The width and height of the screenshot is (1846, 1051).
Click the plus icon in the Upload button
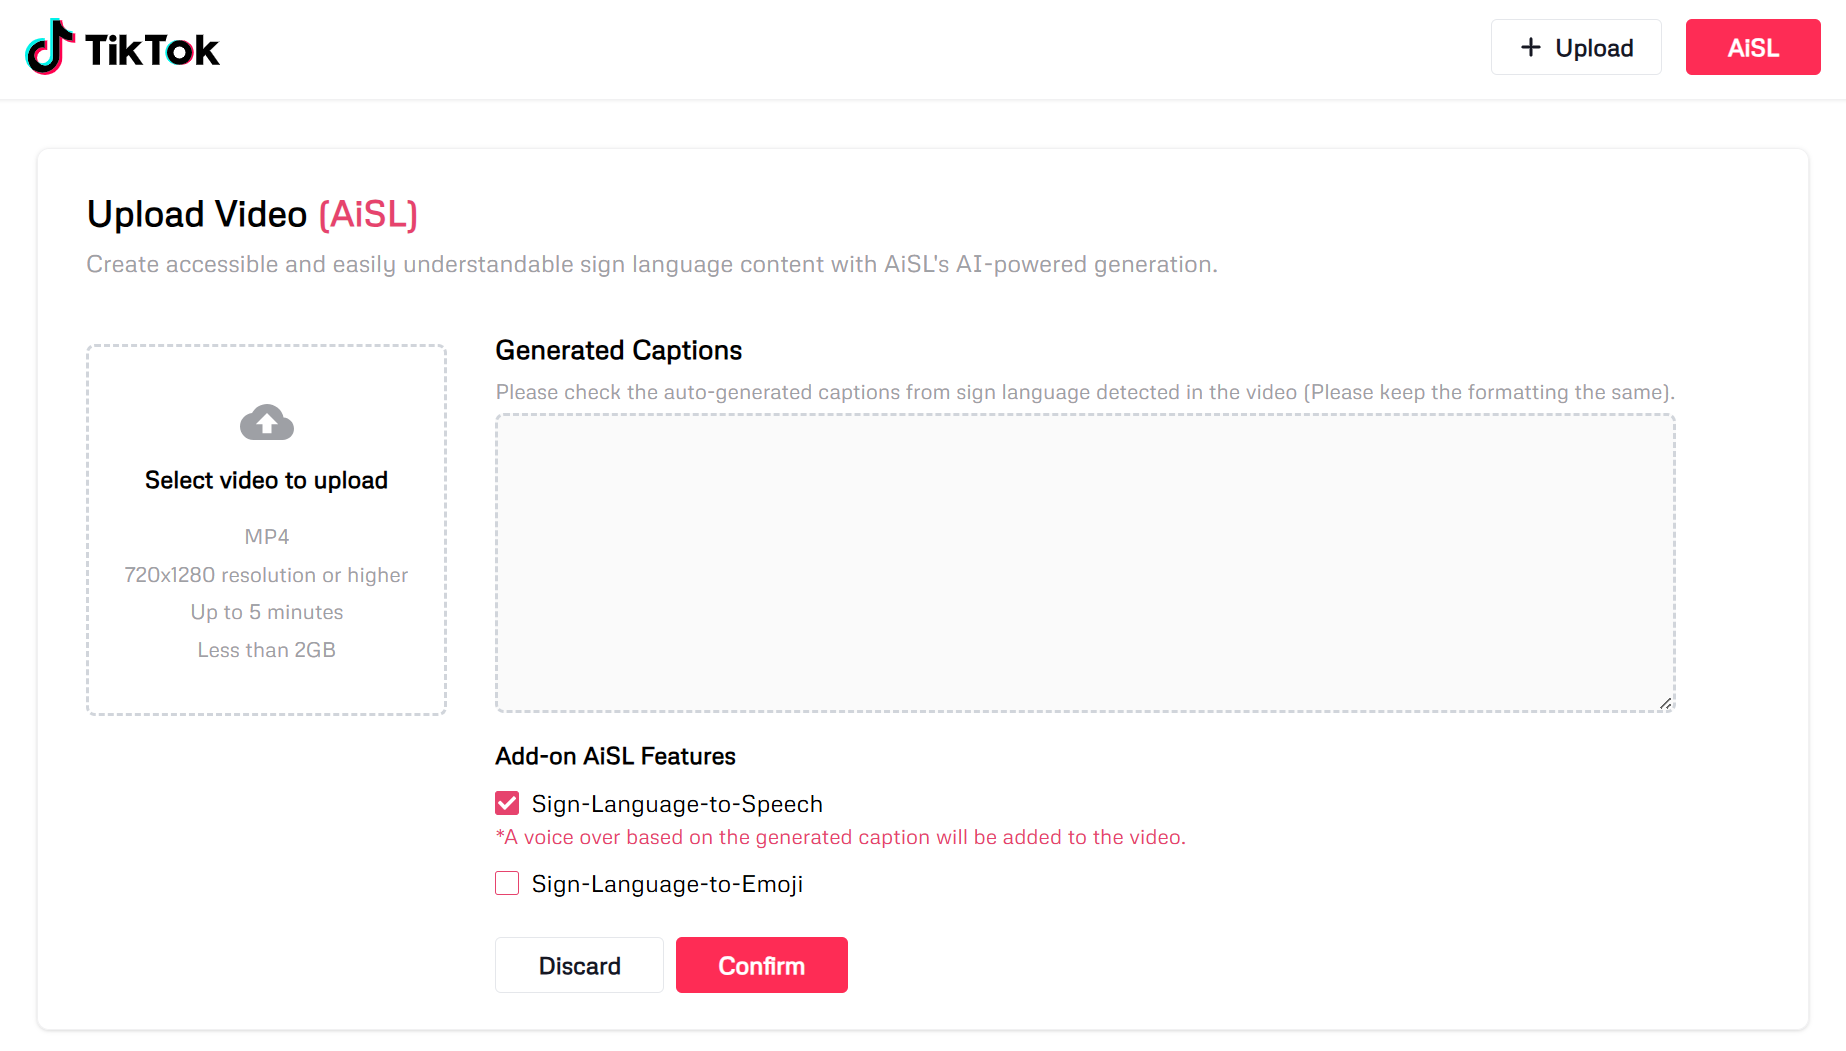pos(1530,47)
